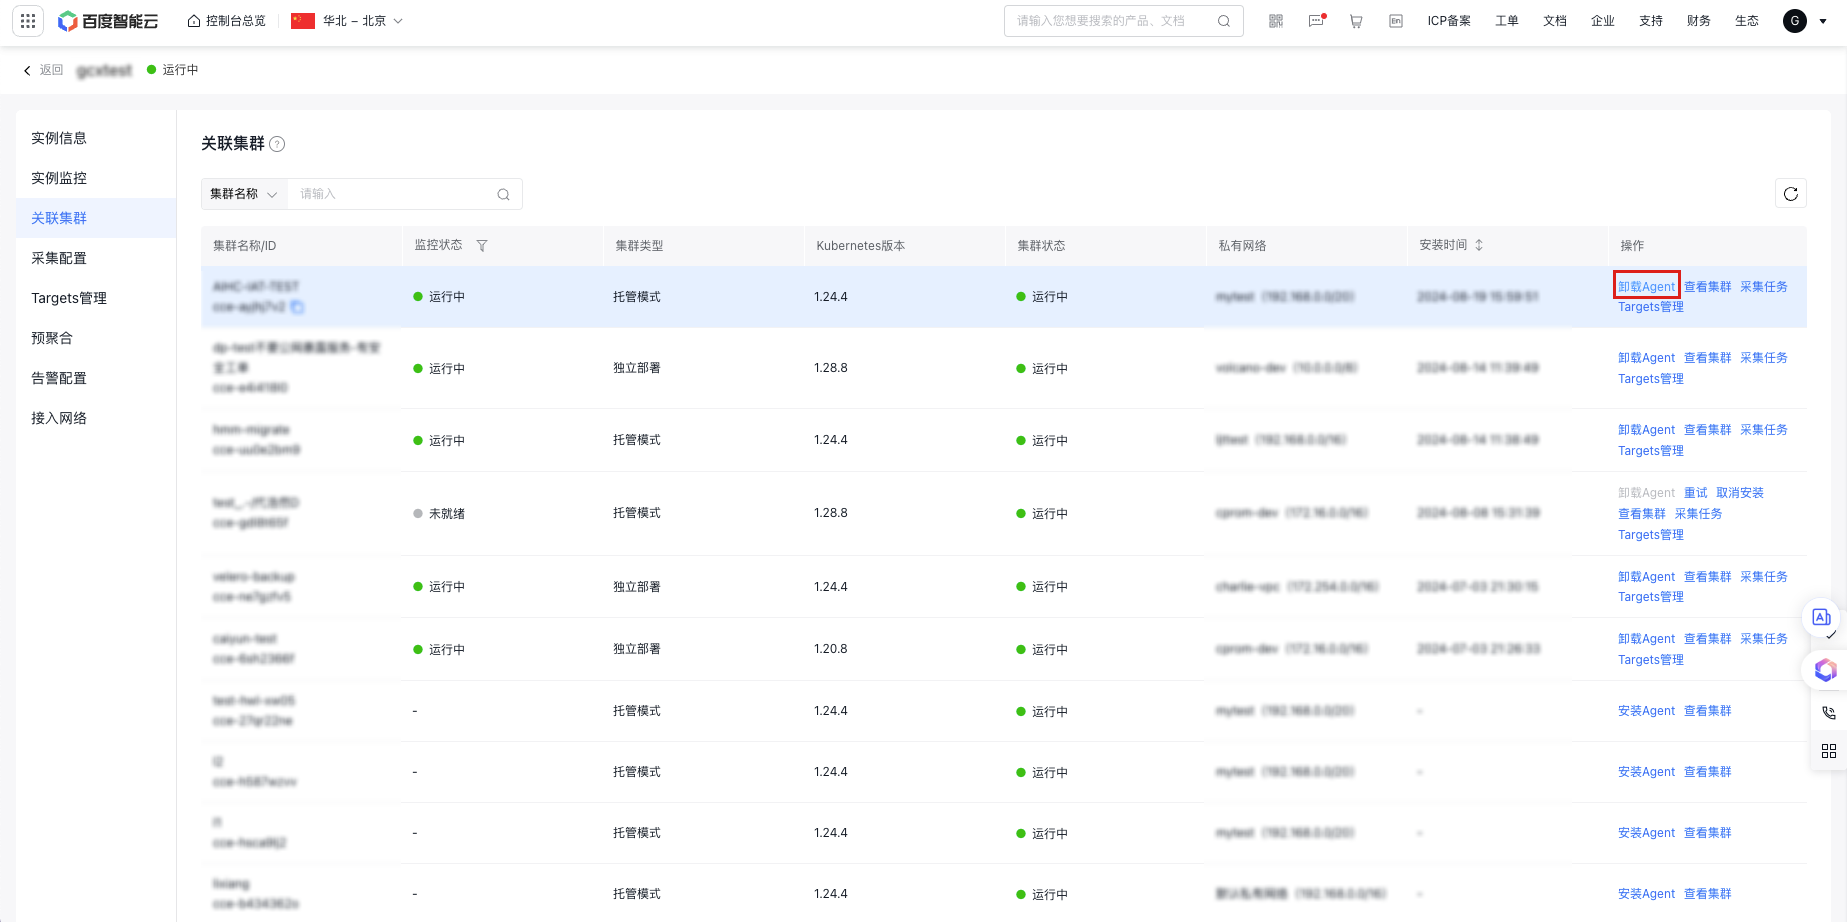Open 生态 menu
Image resolution: width=1847 pixels, height=922 pixels.
[1747, 21]
